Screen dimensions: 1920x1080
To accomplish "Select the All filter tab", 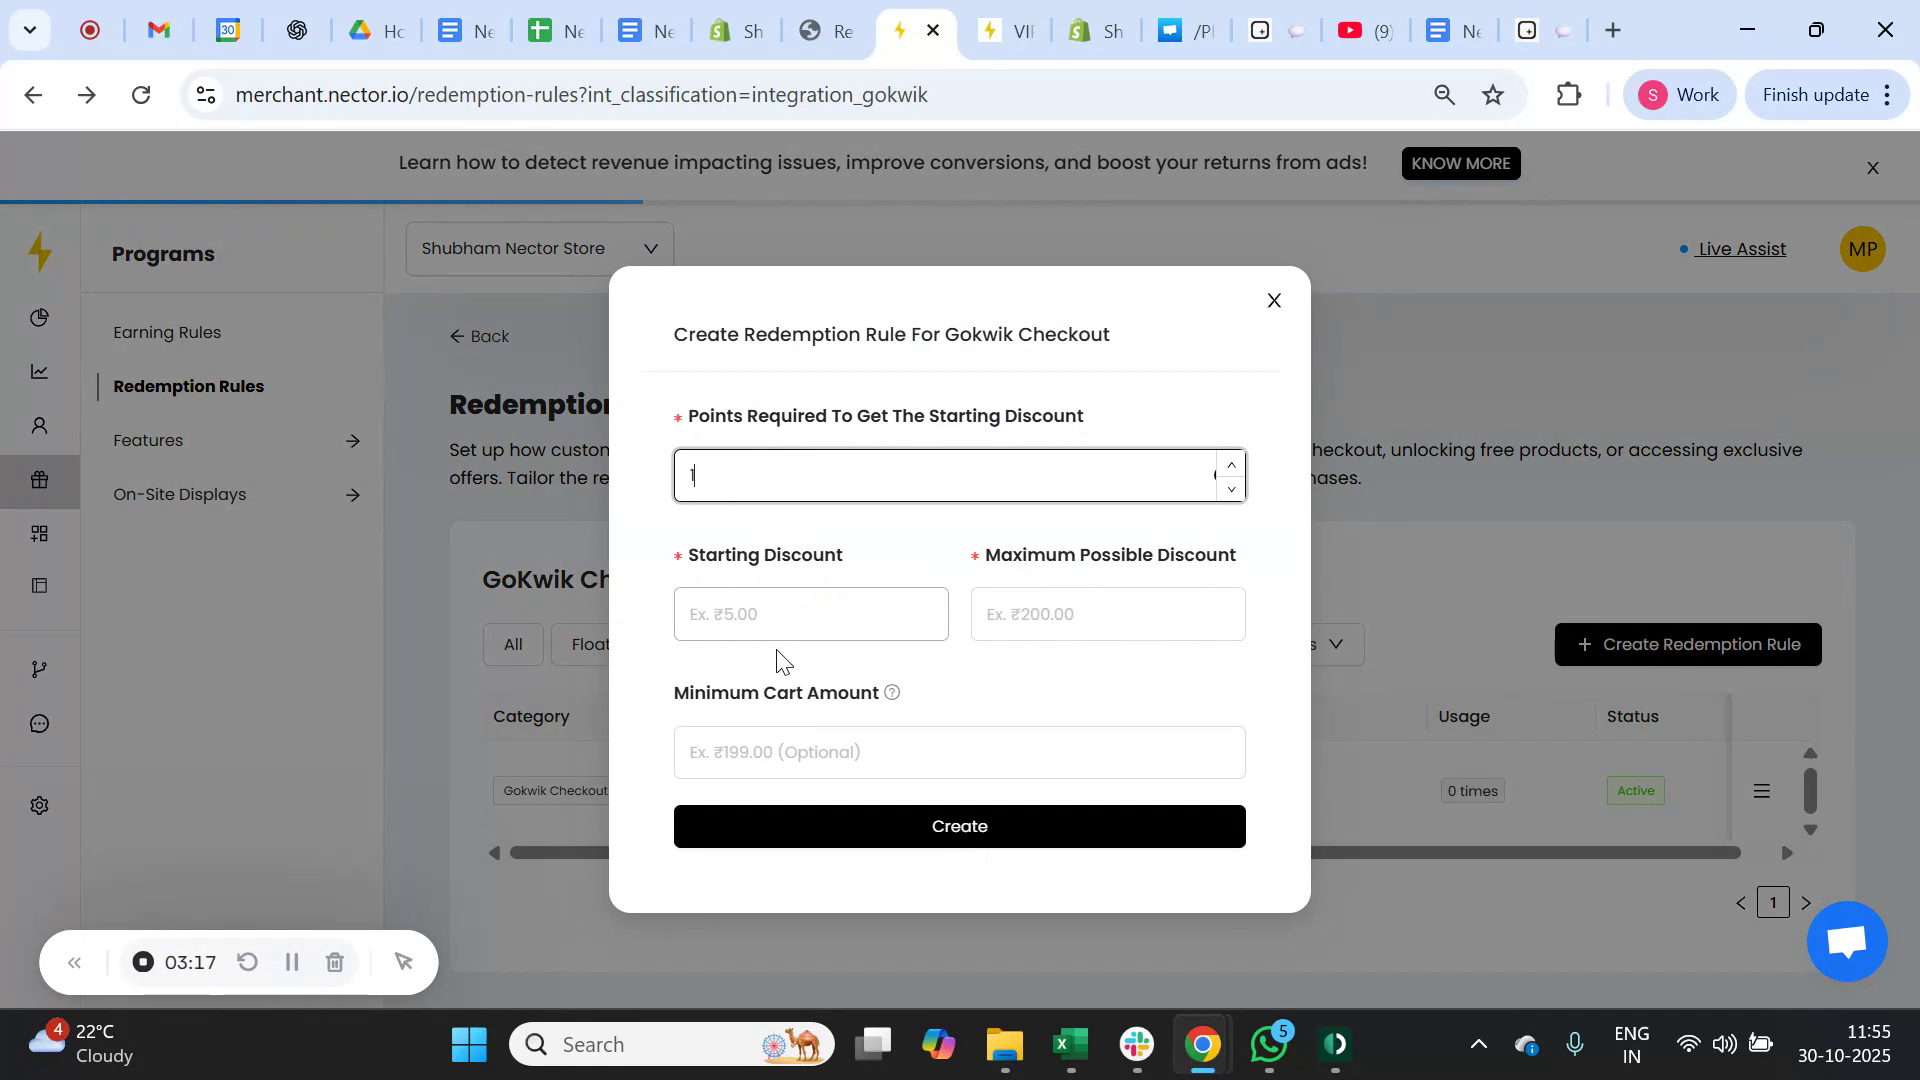I will pos(512,644).
